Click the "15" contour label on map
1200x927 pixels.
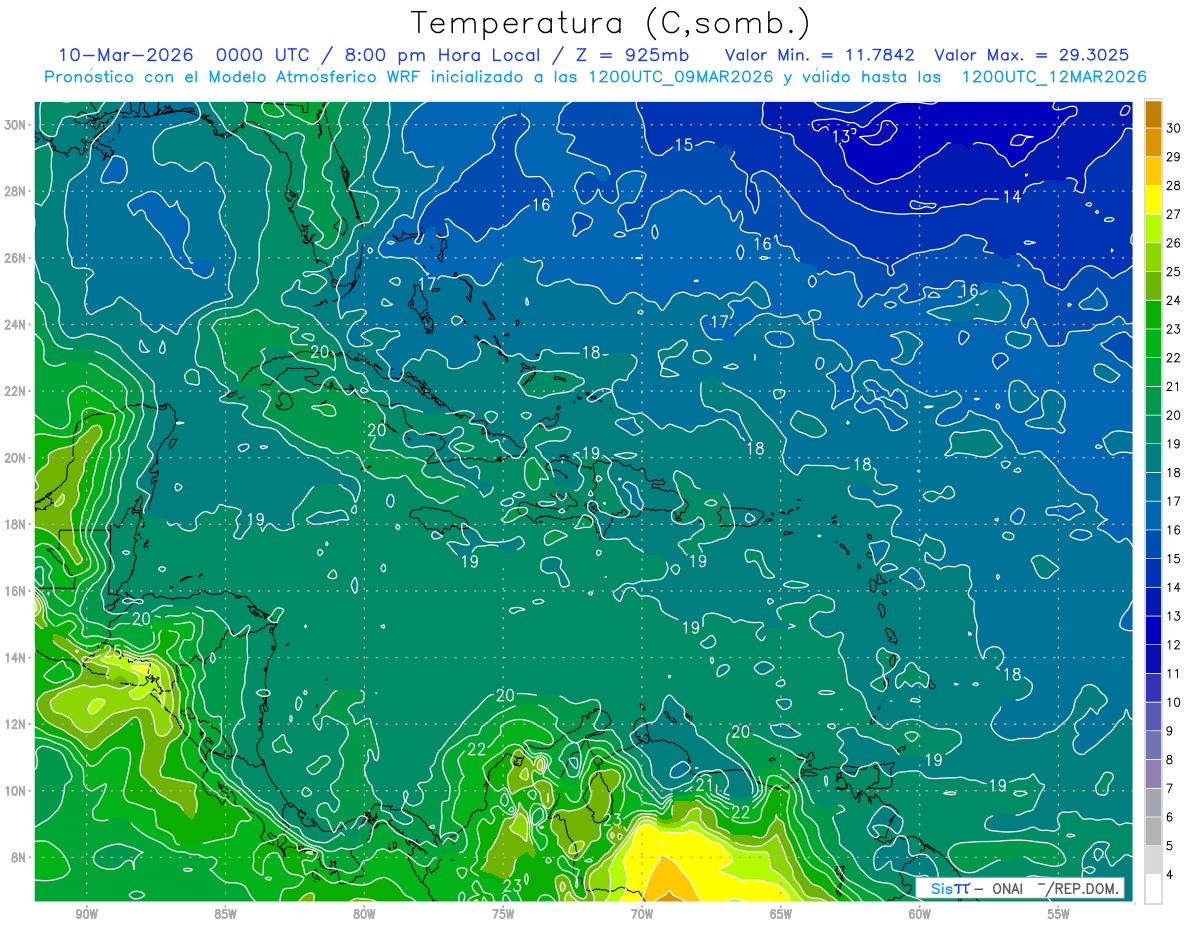683,145
